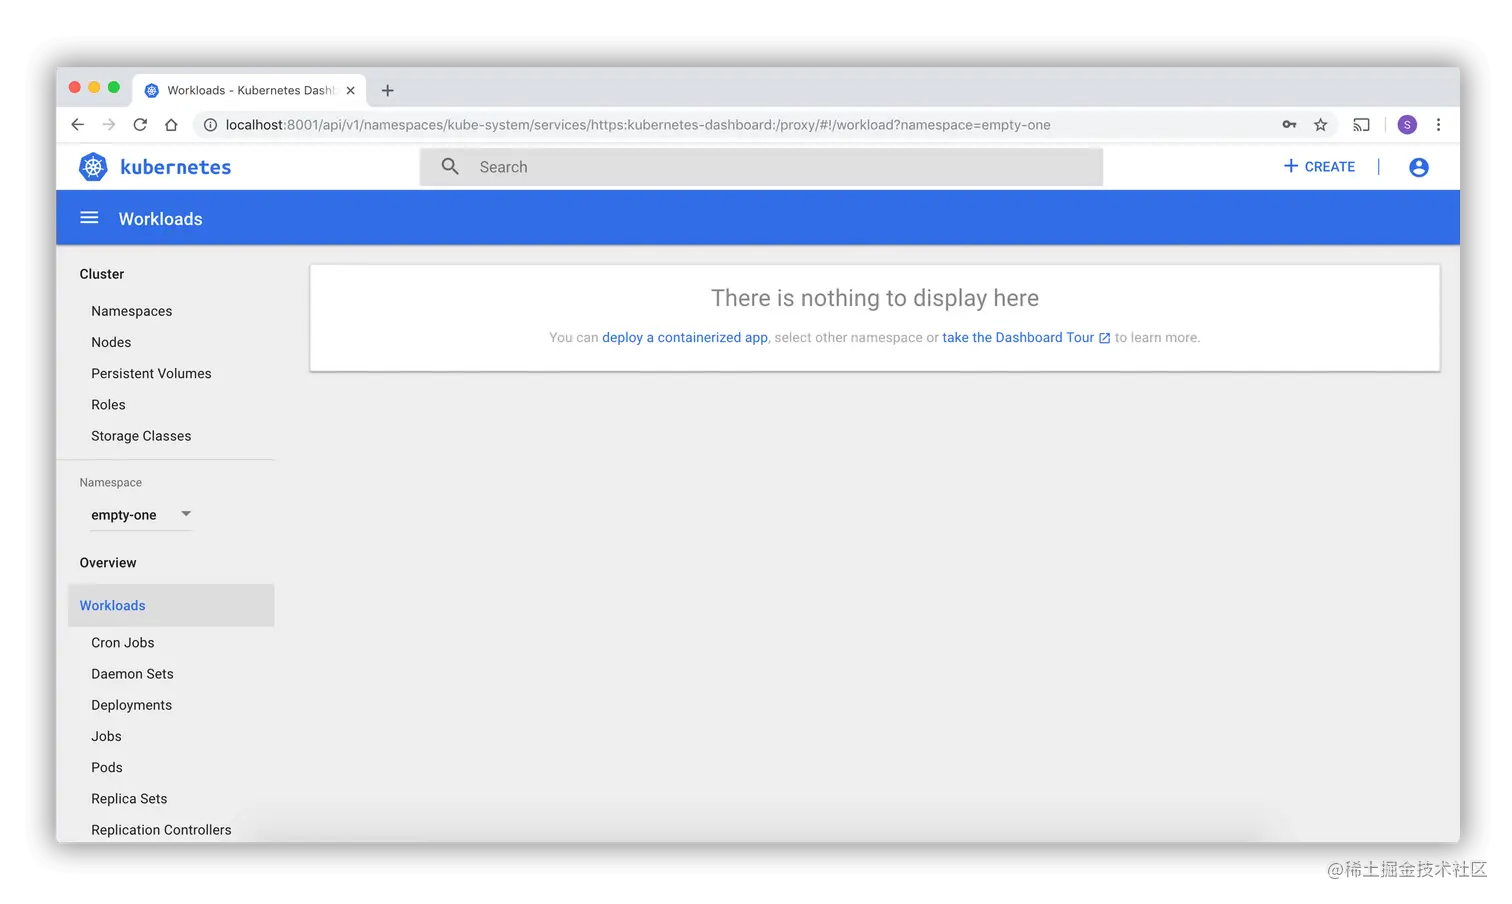
Task: Click the bookmark star in the address bar
Action: coord(1321,124)
